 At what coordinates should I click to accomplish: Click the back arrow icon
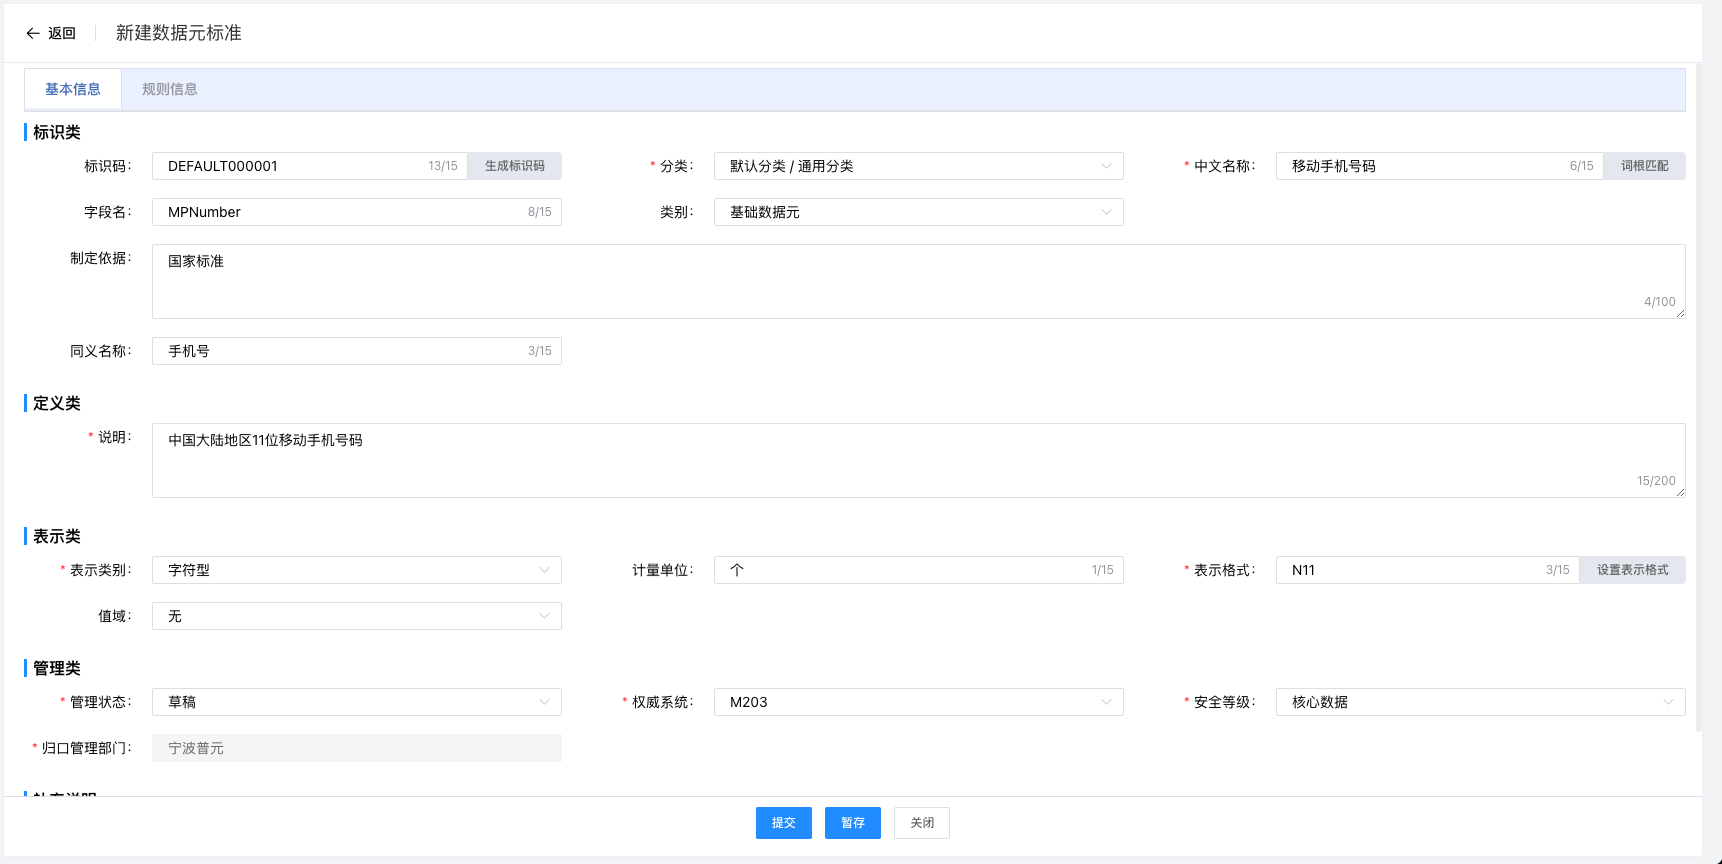(x=33, y=33)
